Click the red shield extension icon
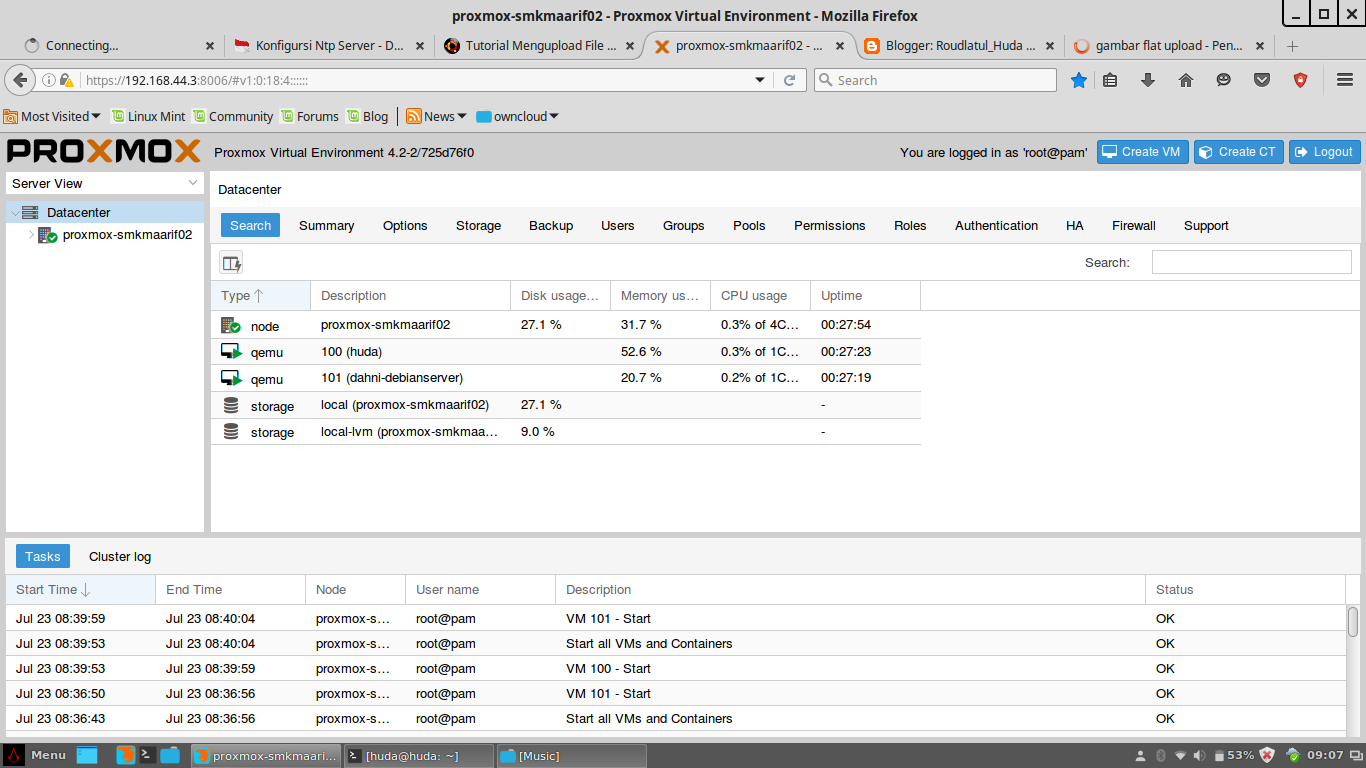The image size is (1366, 768). [x=1300, y=80]
